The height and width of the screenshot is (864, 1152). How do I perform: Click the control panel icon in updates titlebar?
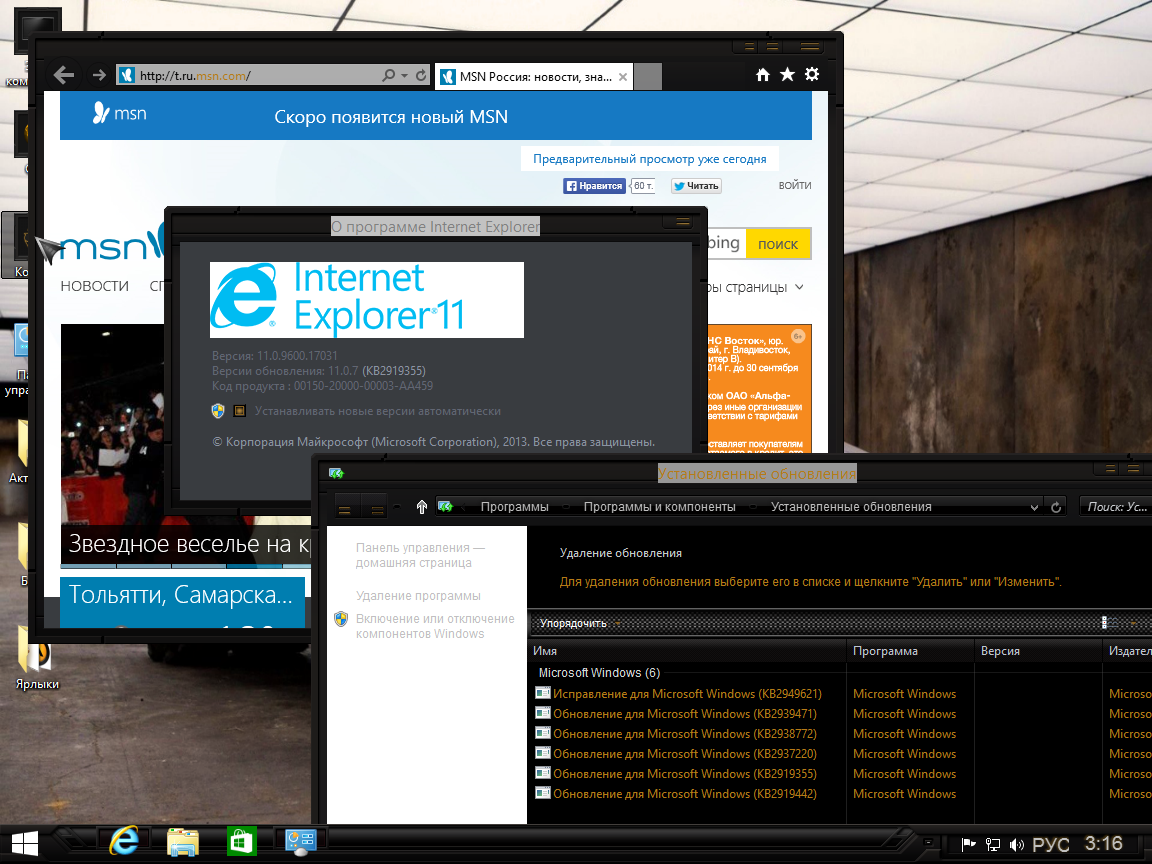336,473
